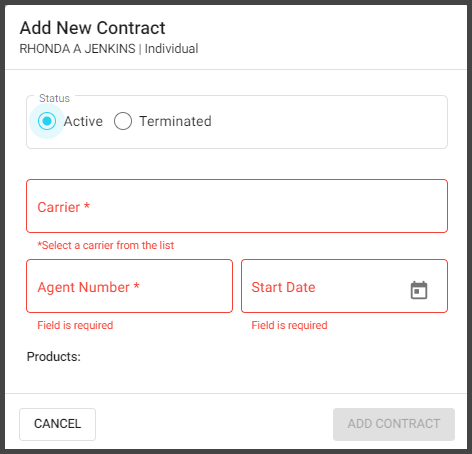
Task: Select the Terminated status radio button
Action: pos(123,121)
